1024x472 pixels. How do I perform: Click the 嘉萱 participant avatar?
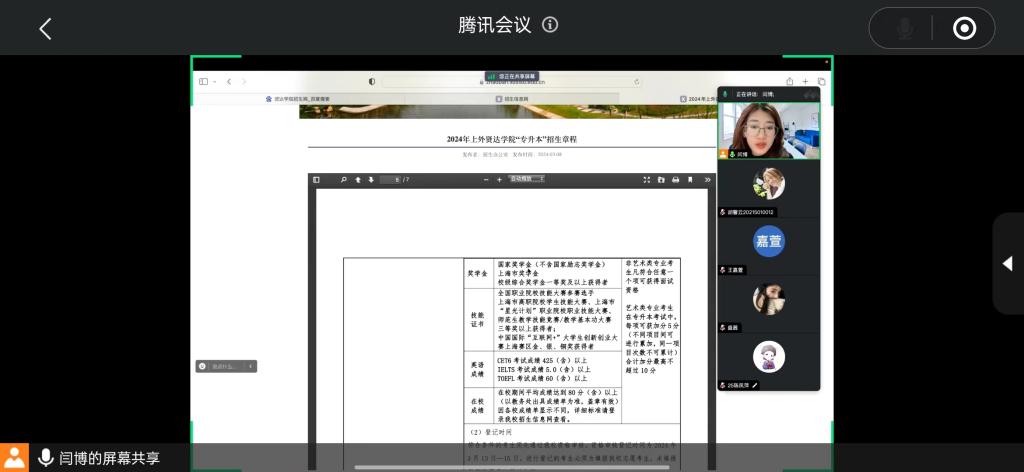pyautogui.click(x=769, y=241)
